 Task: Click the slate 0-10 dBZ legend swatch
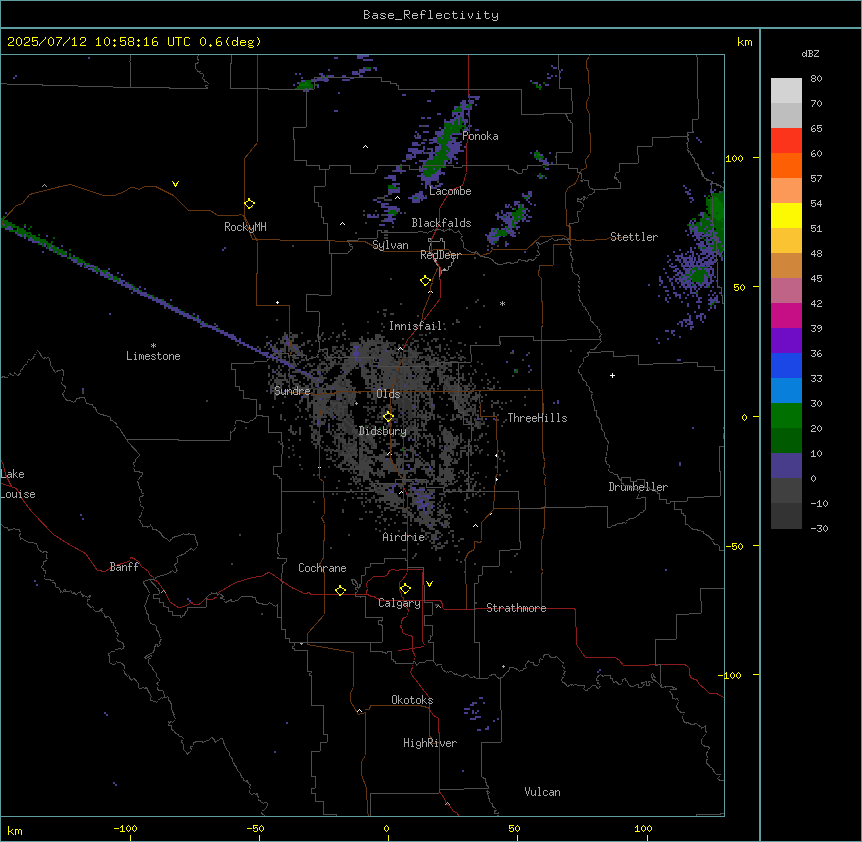coord(786,466)
